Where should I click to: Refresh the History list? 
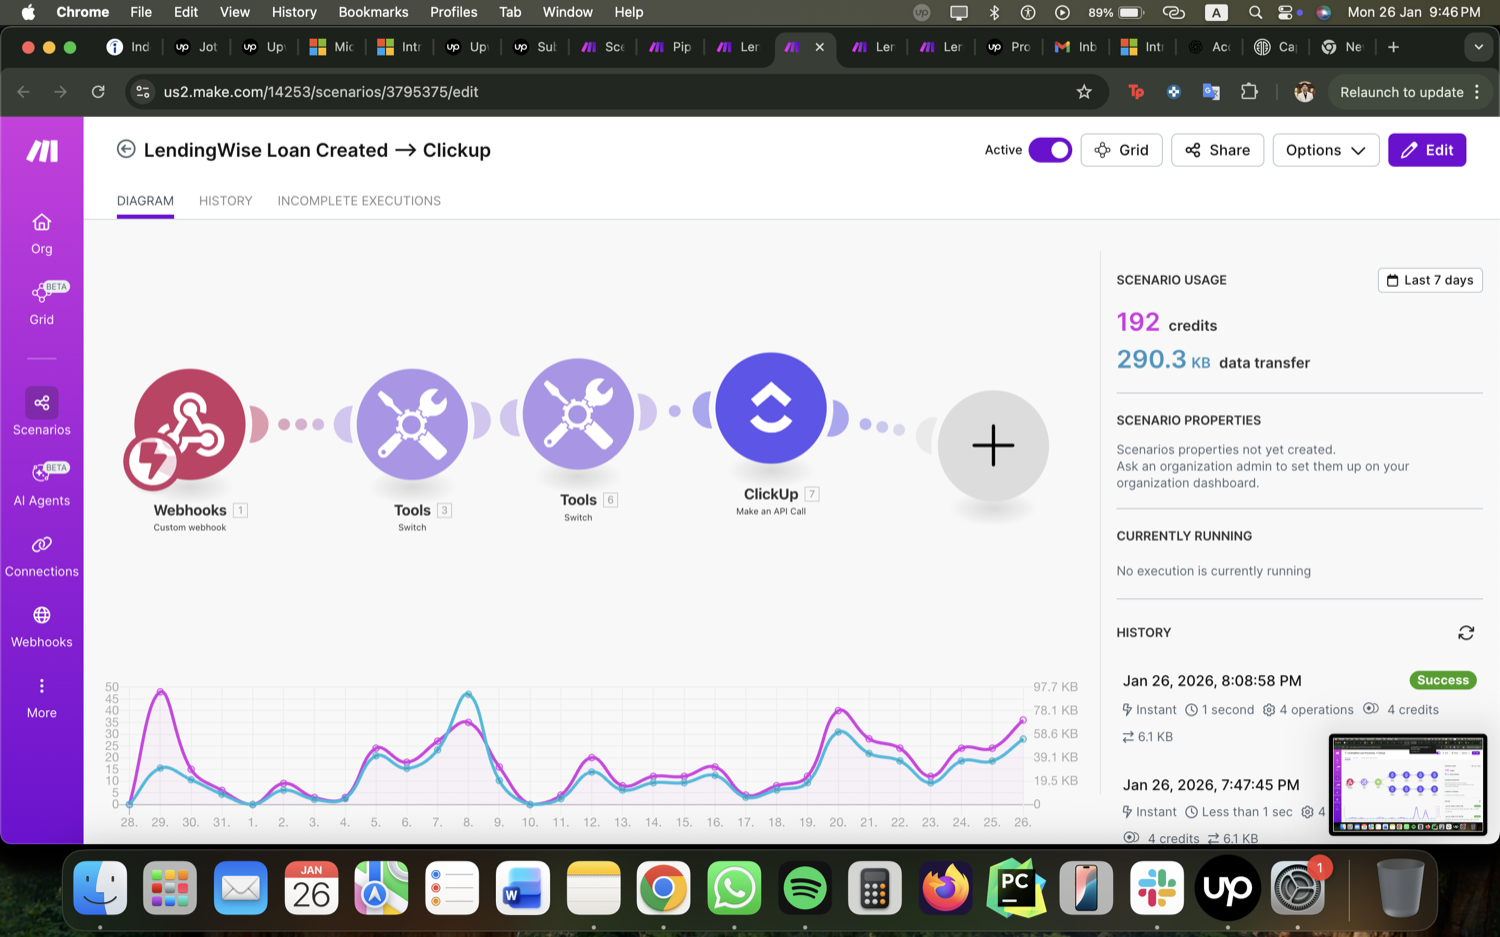1466,633
